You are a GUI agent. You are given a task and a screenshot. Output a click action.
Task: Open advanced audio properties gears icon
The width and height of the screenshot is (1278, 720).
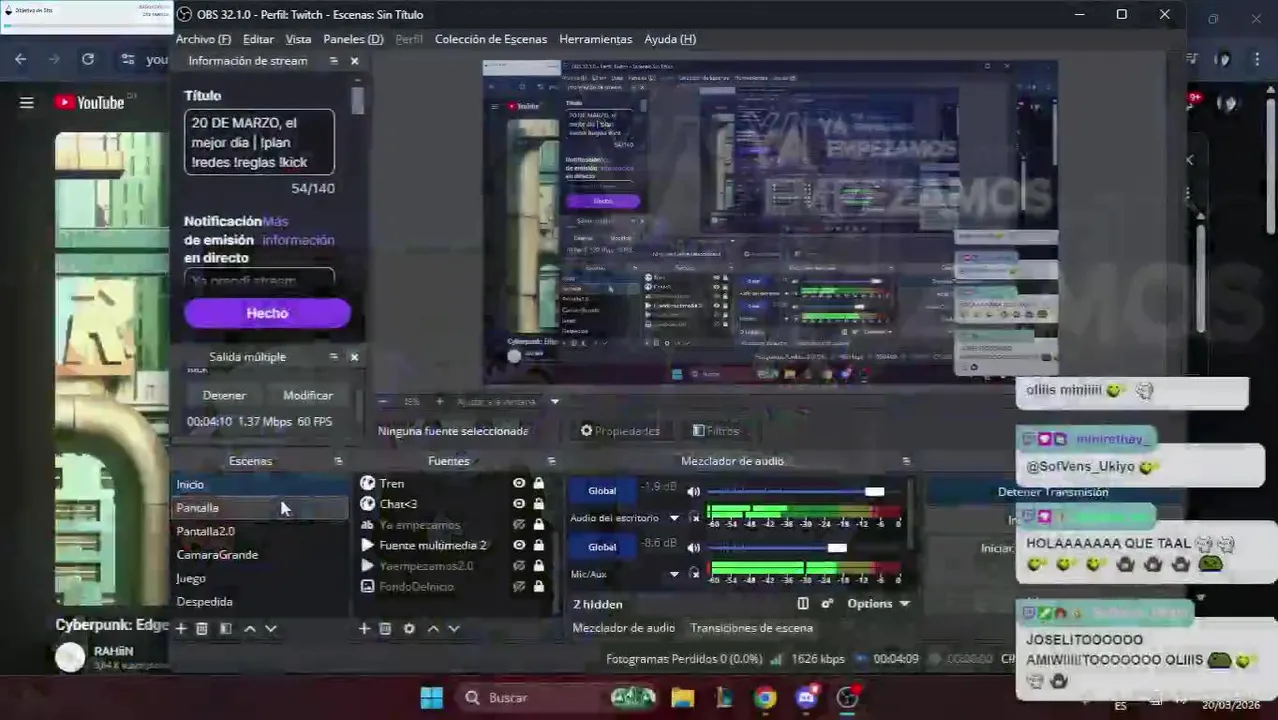(x=827, y=604)
